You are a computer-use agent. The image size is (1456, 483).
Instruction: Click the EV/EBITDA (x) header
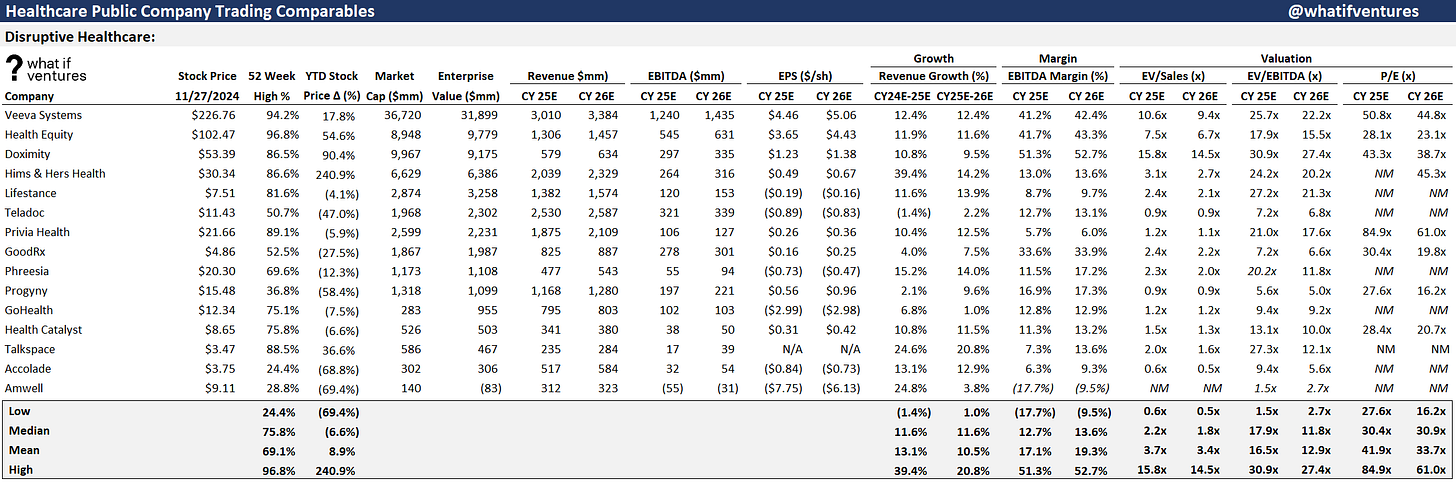(x=1285, y=76)
